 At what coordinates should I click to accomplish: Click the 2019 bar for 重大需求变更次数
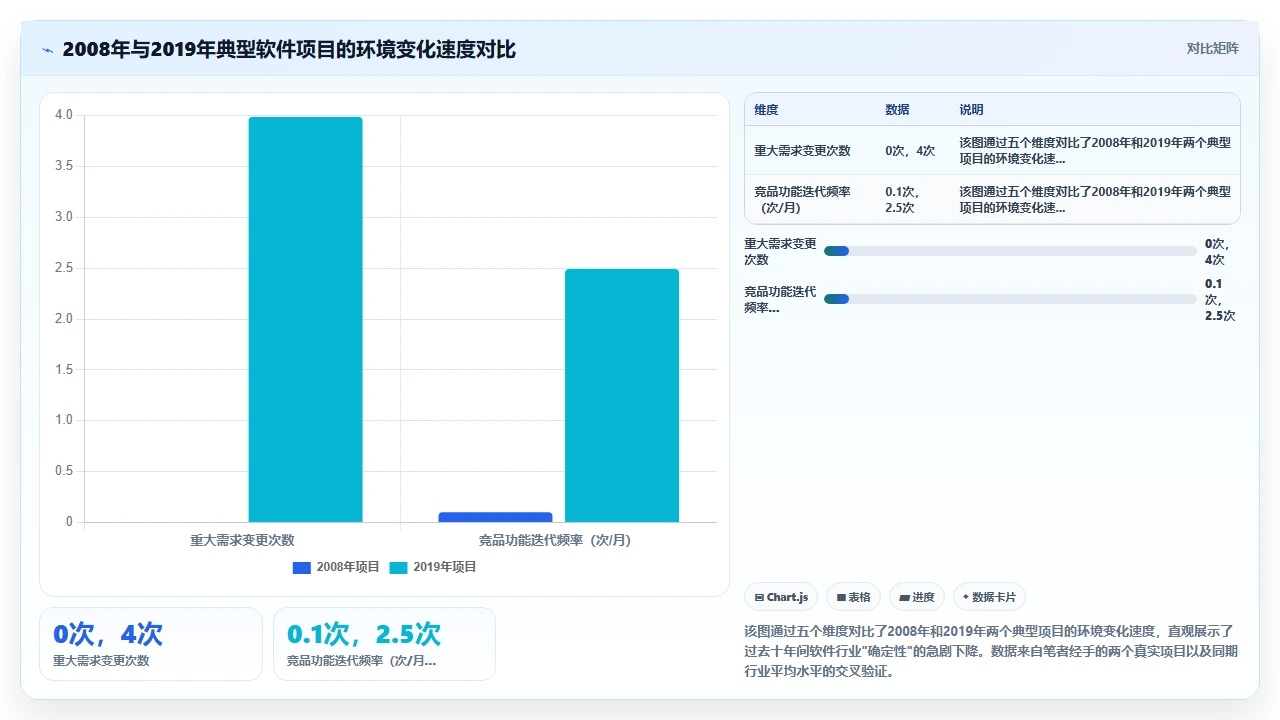click(x=305, y=319)
